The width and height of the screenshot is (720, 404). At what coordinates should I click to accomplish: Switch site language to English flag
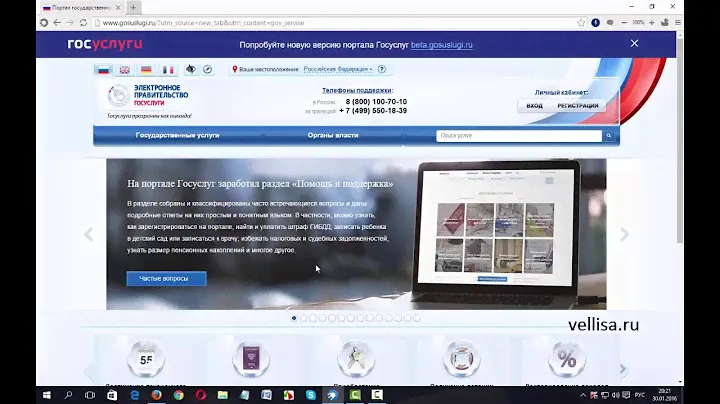click(124, 70)
